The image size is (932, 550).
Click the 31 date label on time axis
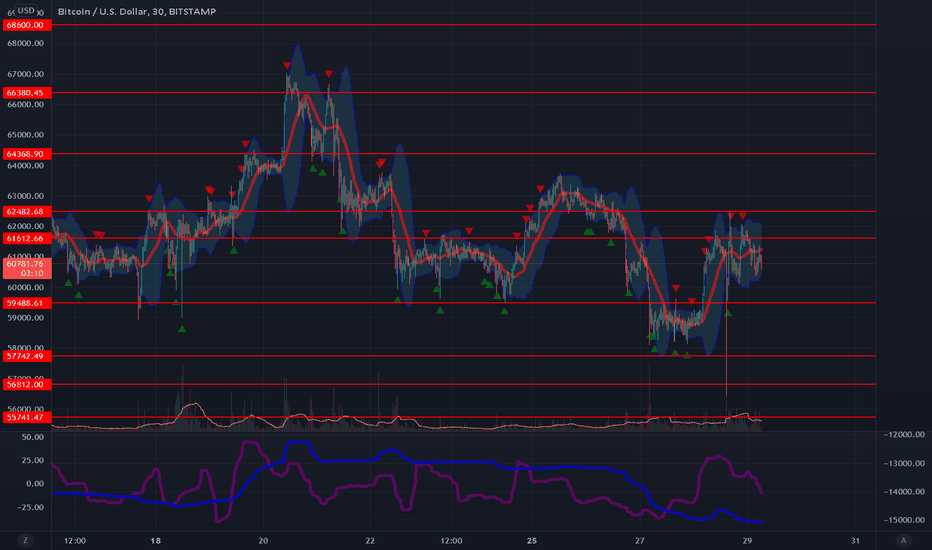pyautogui.click(x=855, y=540)
